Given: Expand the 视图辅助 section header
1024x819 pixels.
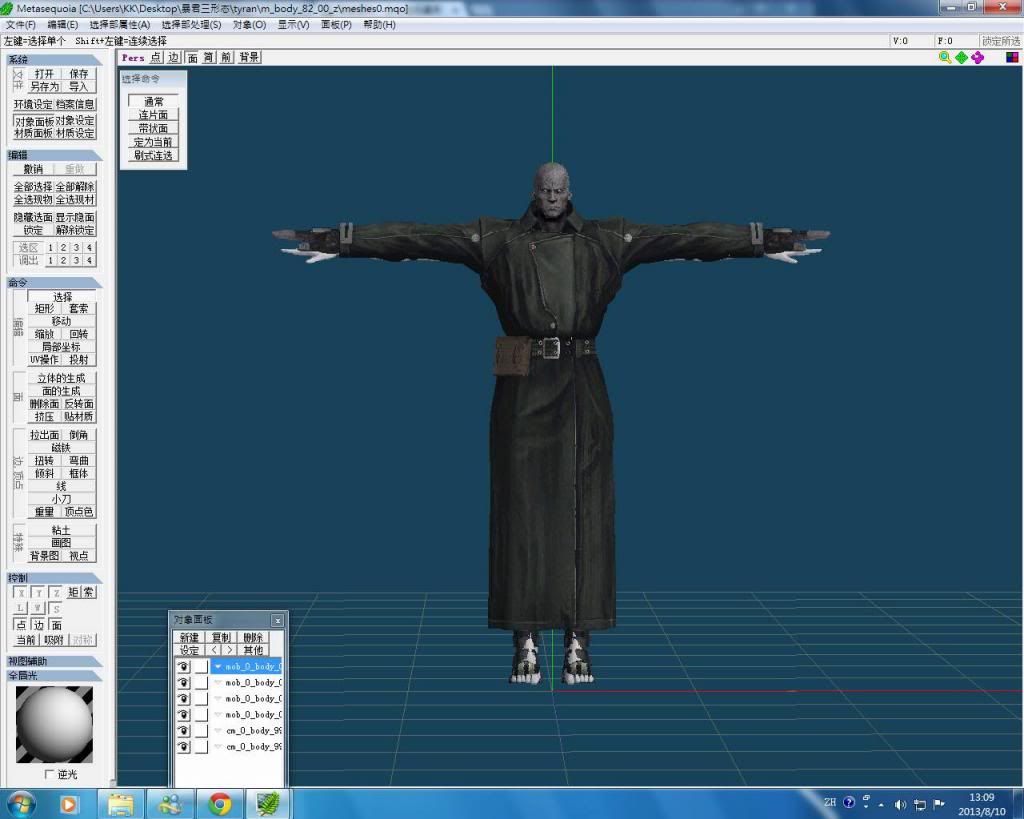Looking at the screenshot, I should [54, 661].
